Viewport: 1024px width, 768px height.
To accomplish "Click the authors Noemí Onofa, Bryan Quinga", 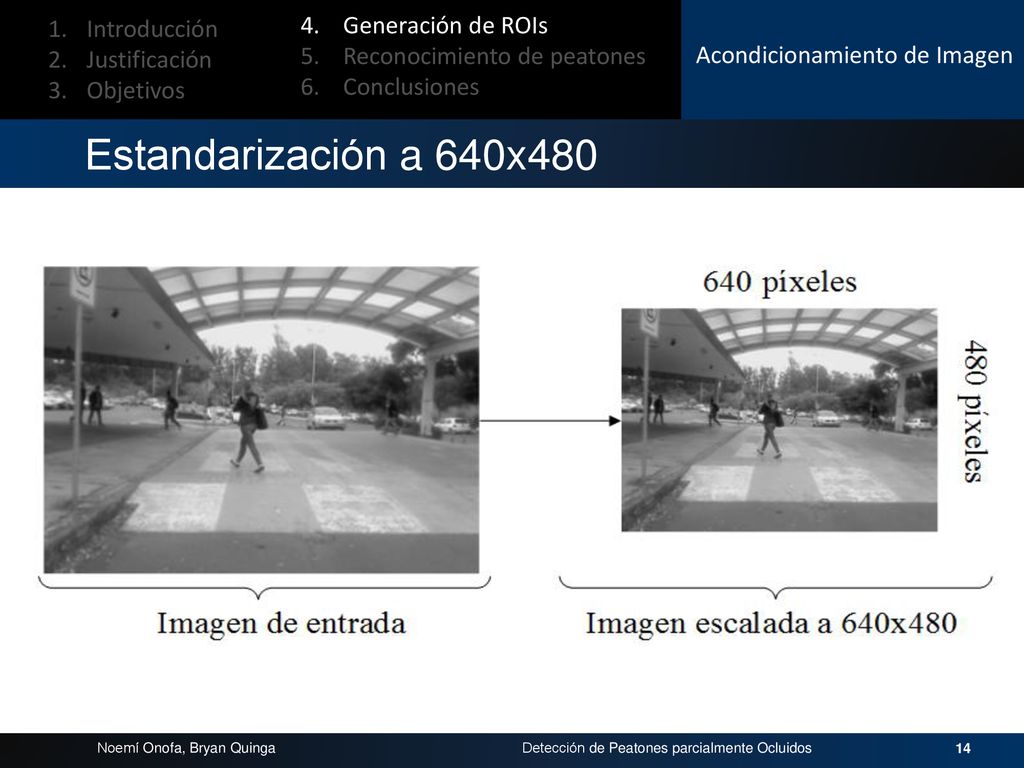I will (186, 748).
